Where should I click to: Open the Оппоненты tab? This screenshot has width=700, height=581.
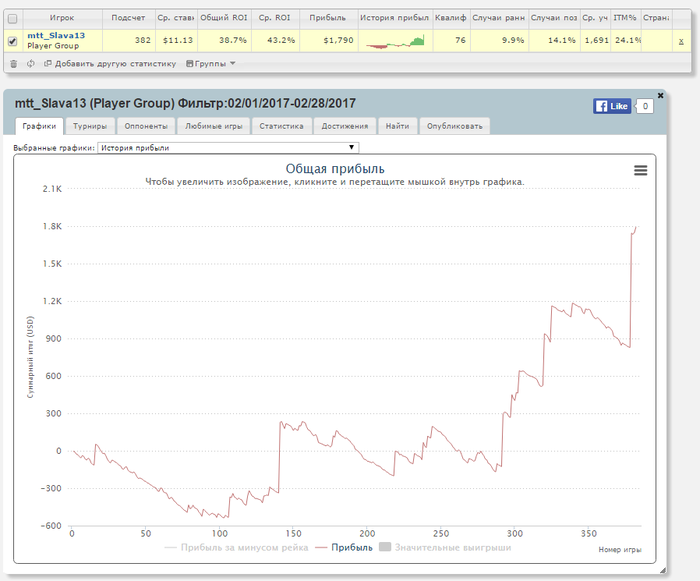click(x=146, y=126)
